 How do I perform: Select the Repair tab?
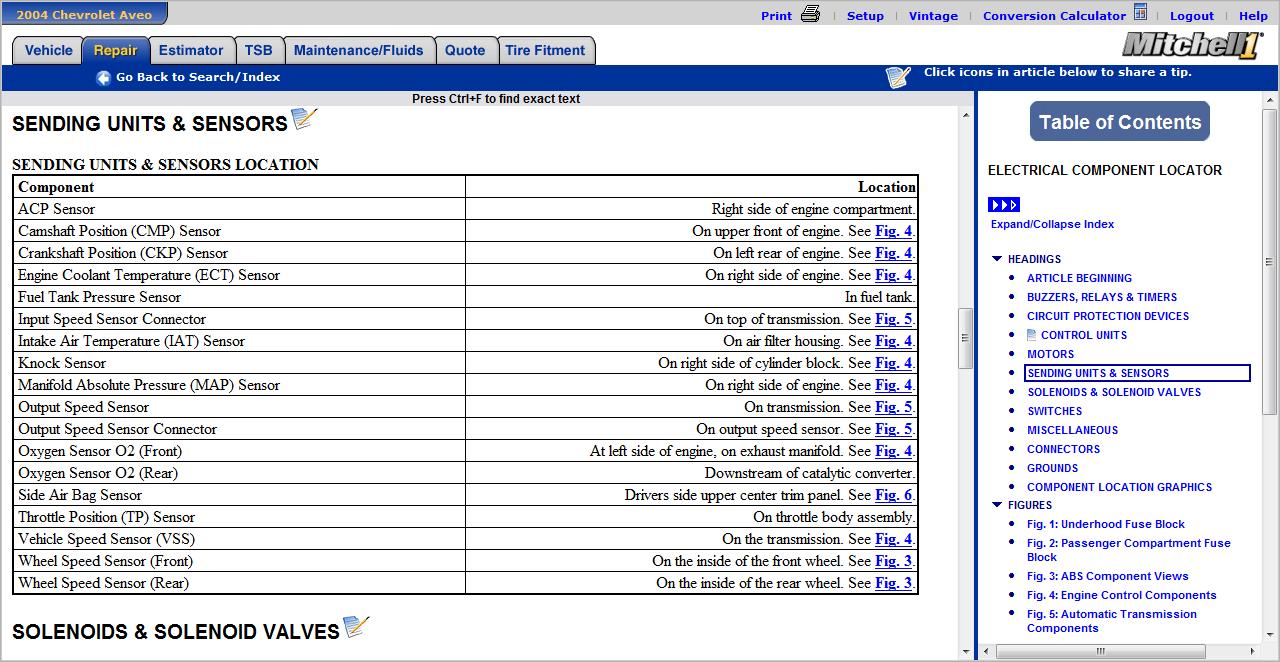coord(116,51)
